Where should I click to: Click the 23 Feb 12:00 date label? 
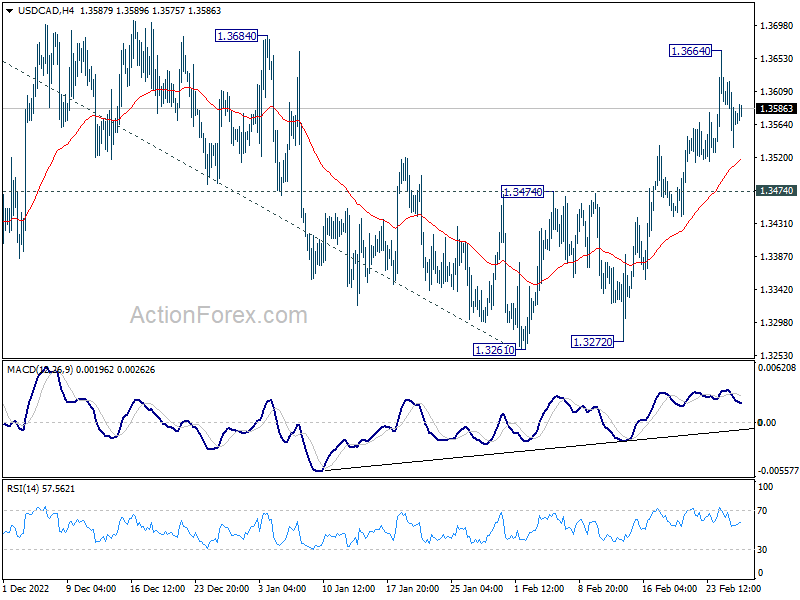[x=733, y=588]
